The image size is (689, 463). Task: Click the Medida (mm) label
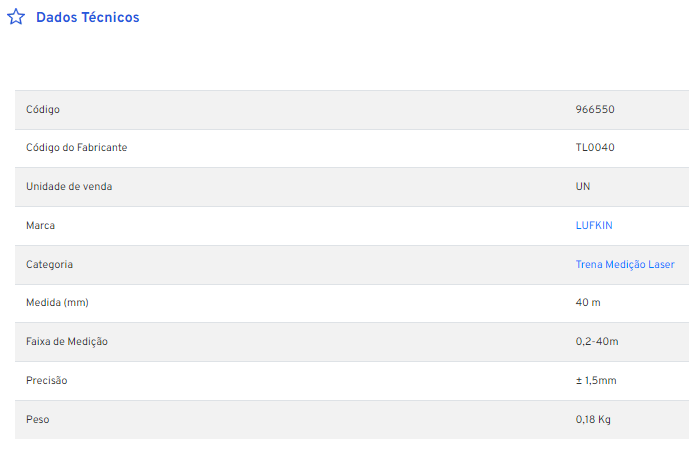coord(57,303)
